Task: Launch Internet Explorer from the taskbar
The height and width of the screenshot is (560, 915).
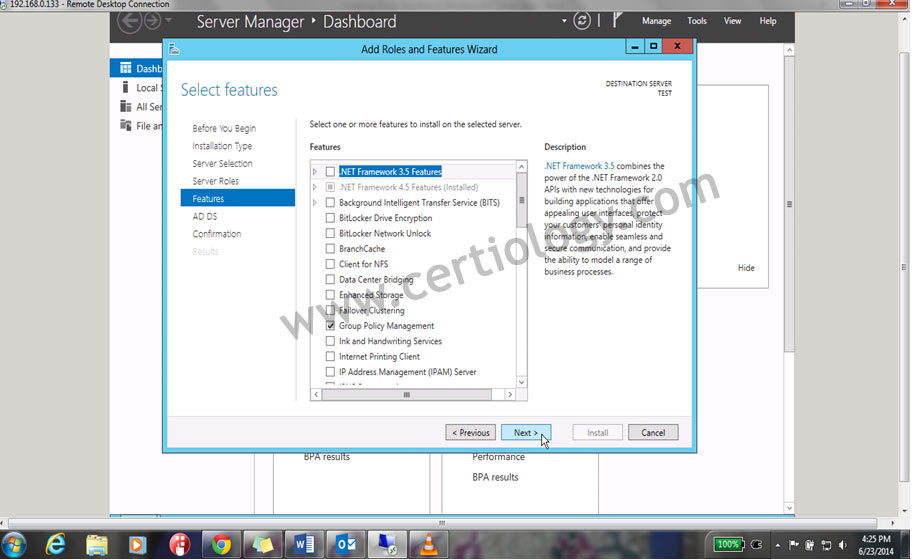Action: click(x=55, y=545)
